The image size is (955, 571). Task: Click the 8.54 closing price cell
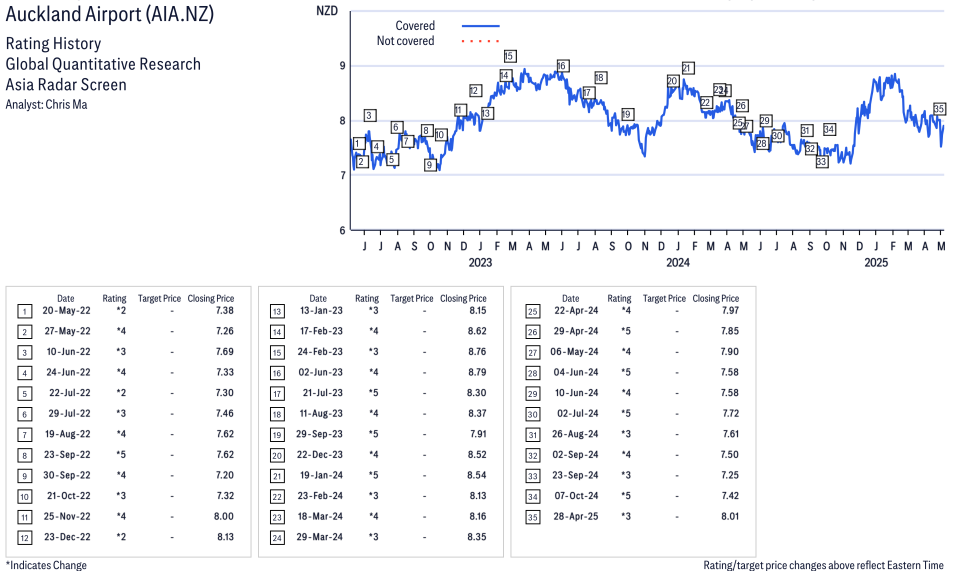coord(477,475)
